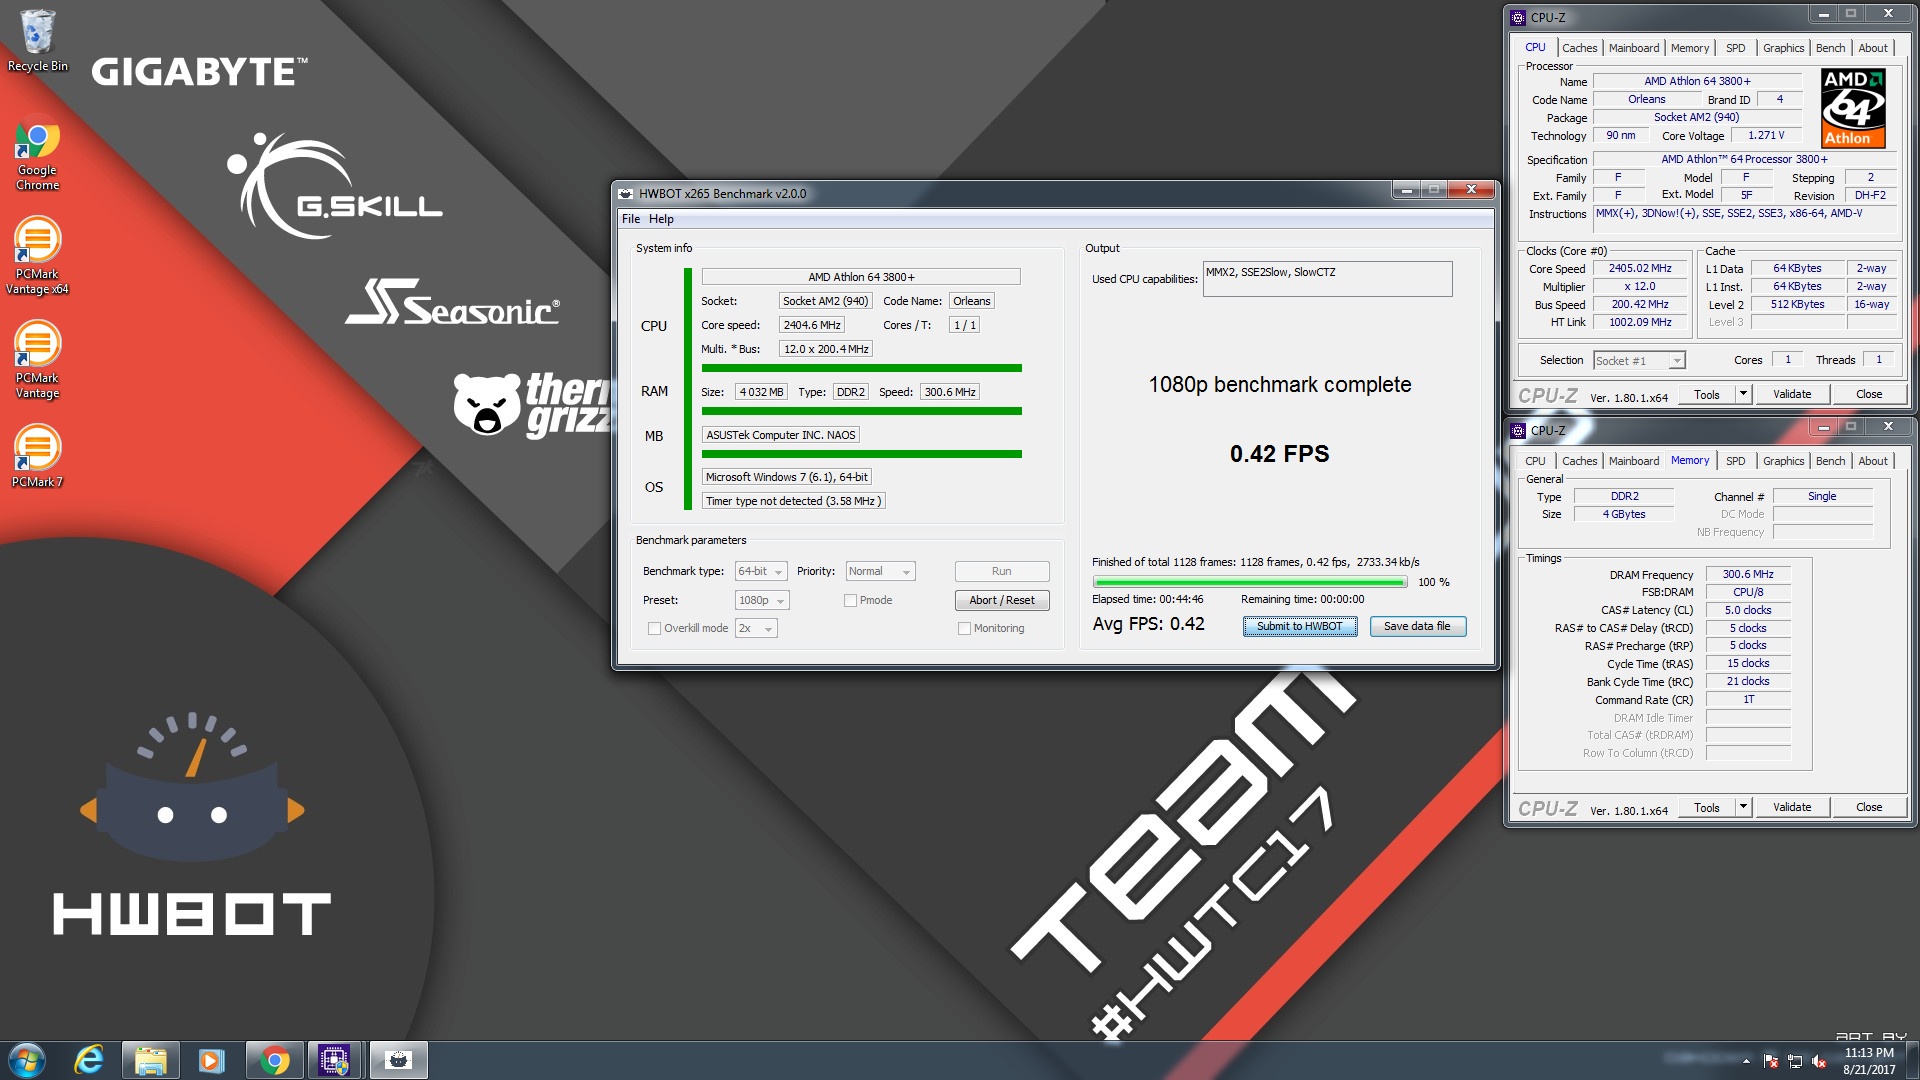Screen dimensions: 1920x1080
Task: Open the Priority Normal dropdown
Action: click(880, 571)
